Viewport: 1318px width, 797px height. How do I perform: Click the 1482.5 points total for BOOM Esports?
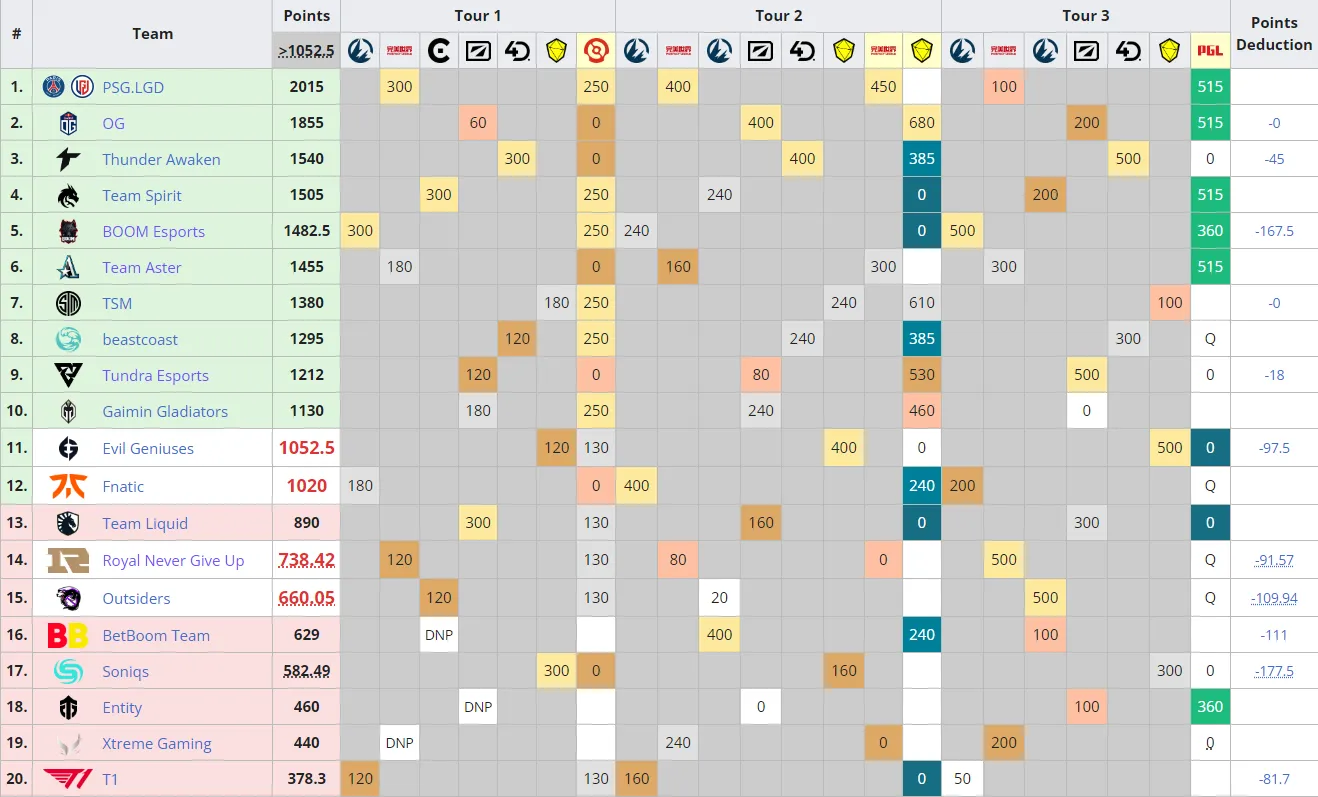(306, 231)
